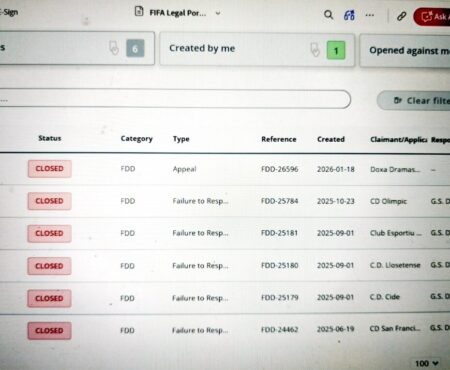Viewport: 450px width, 370px height.
Task: Click claimant Doxa Dramas...
Action: [395, 170]
